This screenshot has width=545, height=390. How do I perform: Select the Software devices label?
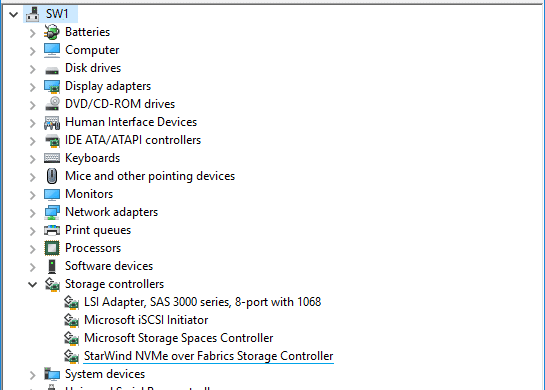pyautogui.click(x=109, y=266)
